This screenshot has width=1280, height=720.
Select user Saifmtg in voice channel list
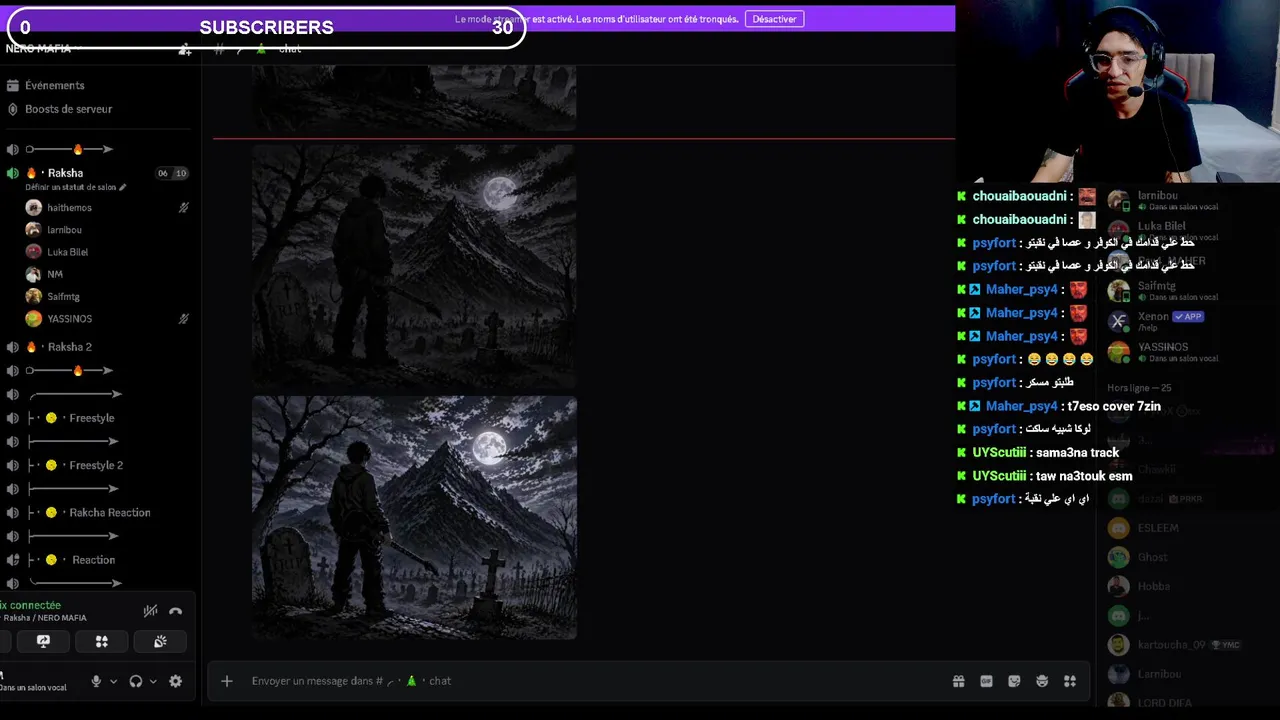click(63, 296)
